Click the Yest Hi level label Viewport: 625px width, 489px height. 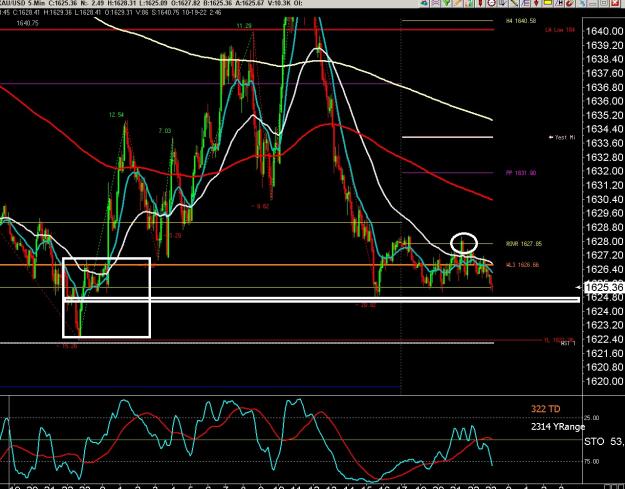(x=562, y=137)
